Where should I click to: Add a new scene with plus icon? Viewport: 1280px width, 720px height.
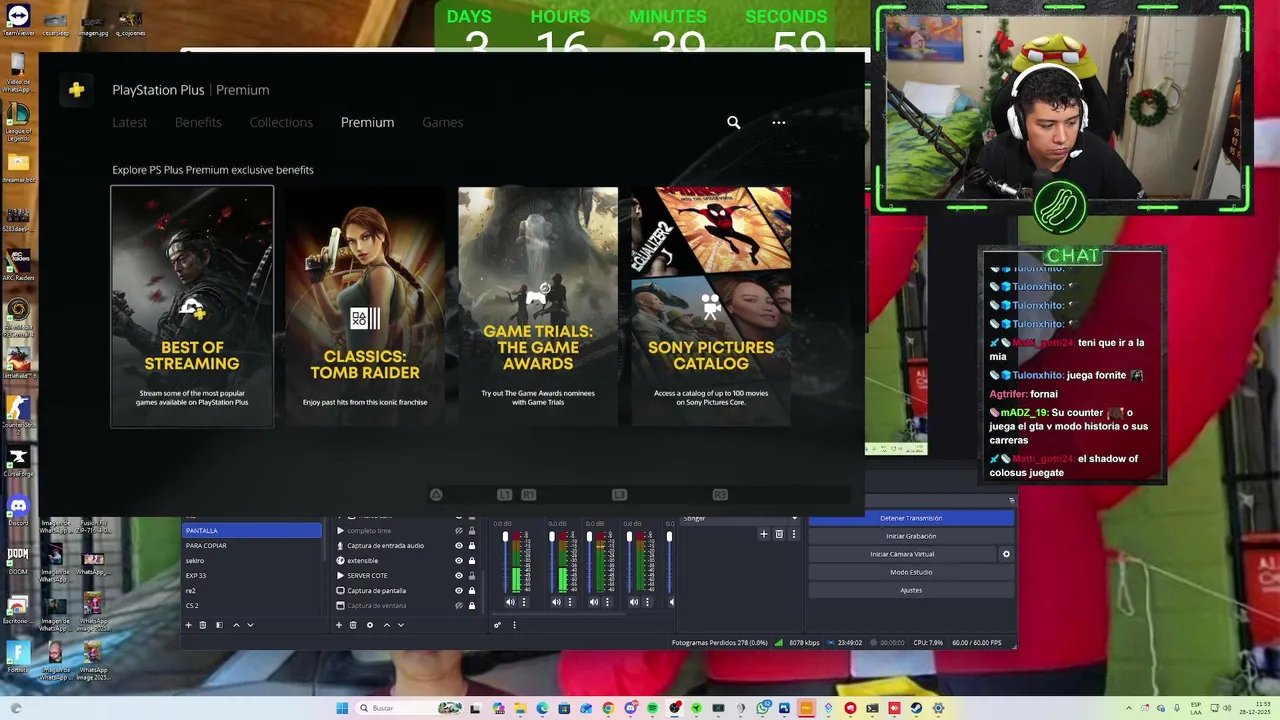click(x=188, y=625)
